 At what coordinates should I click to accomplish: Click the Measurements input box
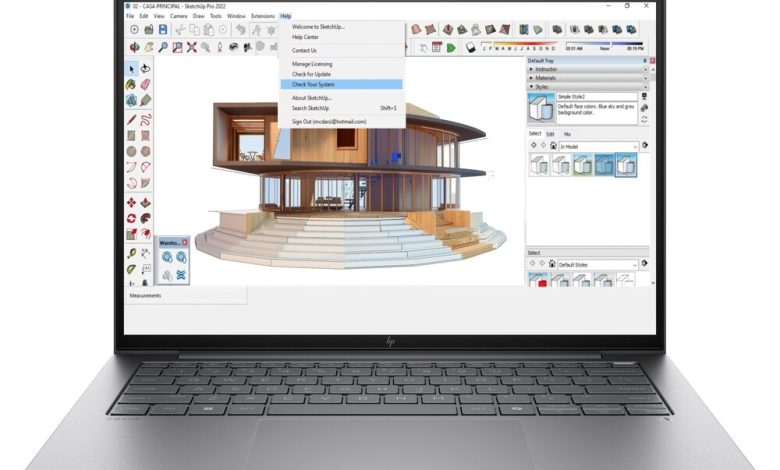tap(204, 295)
